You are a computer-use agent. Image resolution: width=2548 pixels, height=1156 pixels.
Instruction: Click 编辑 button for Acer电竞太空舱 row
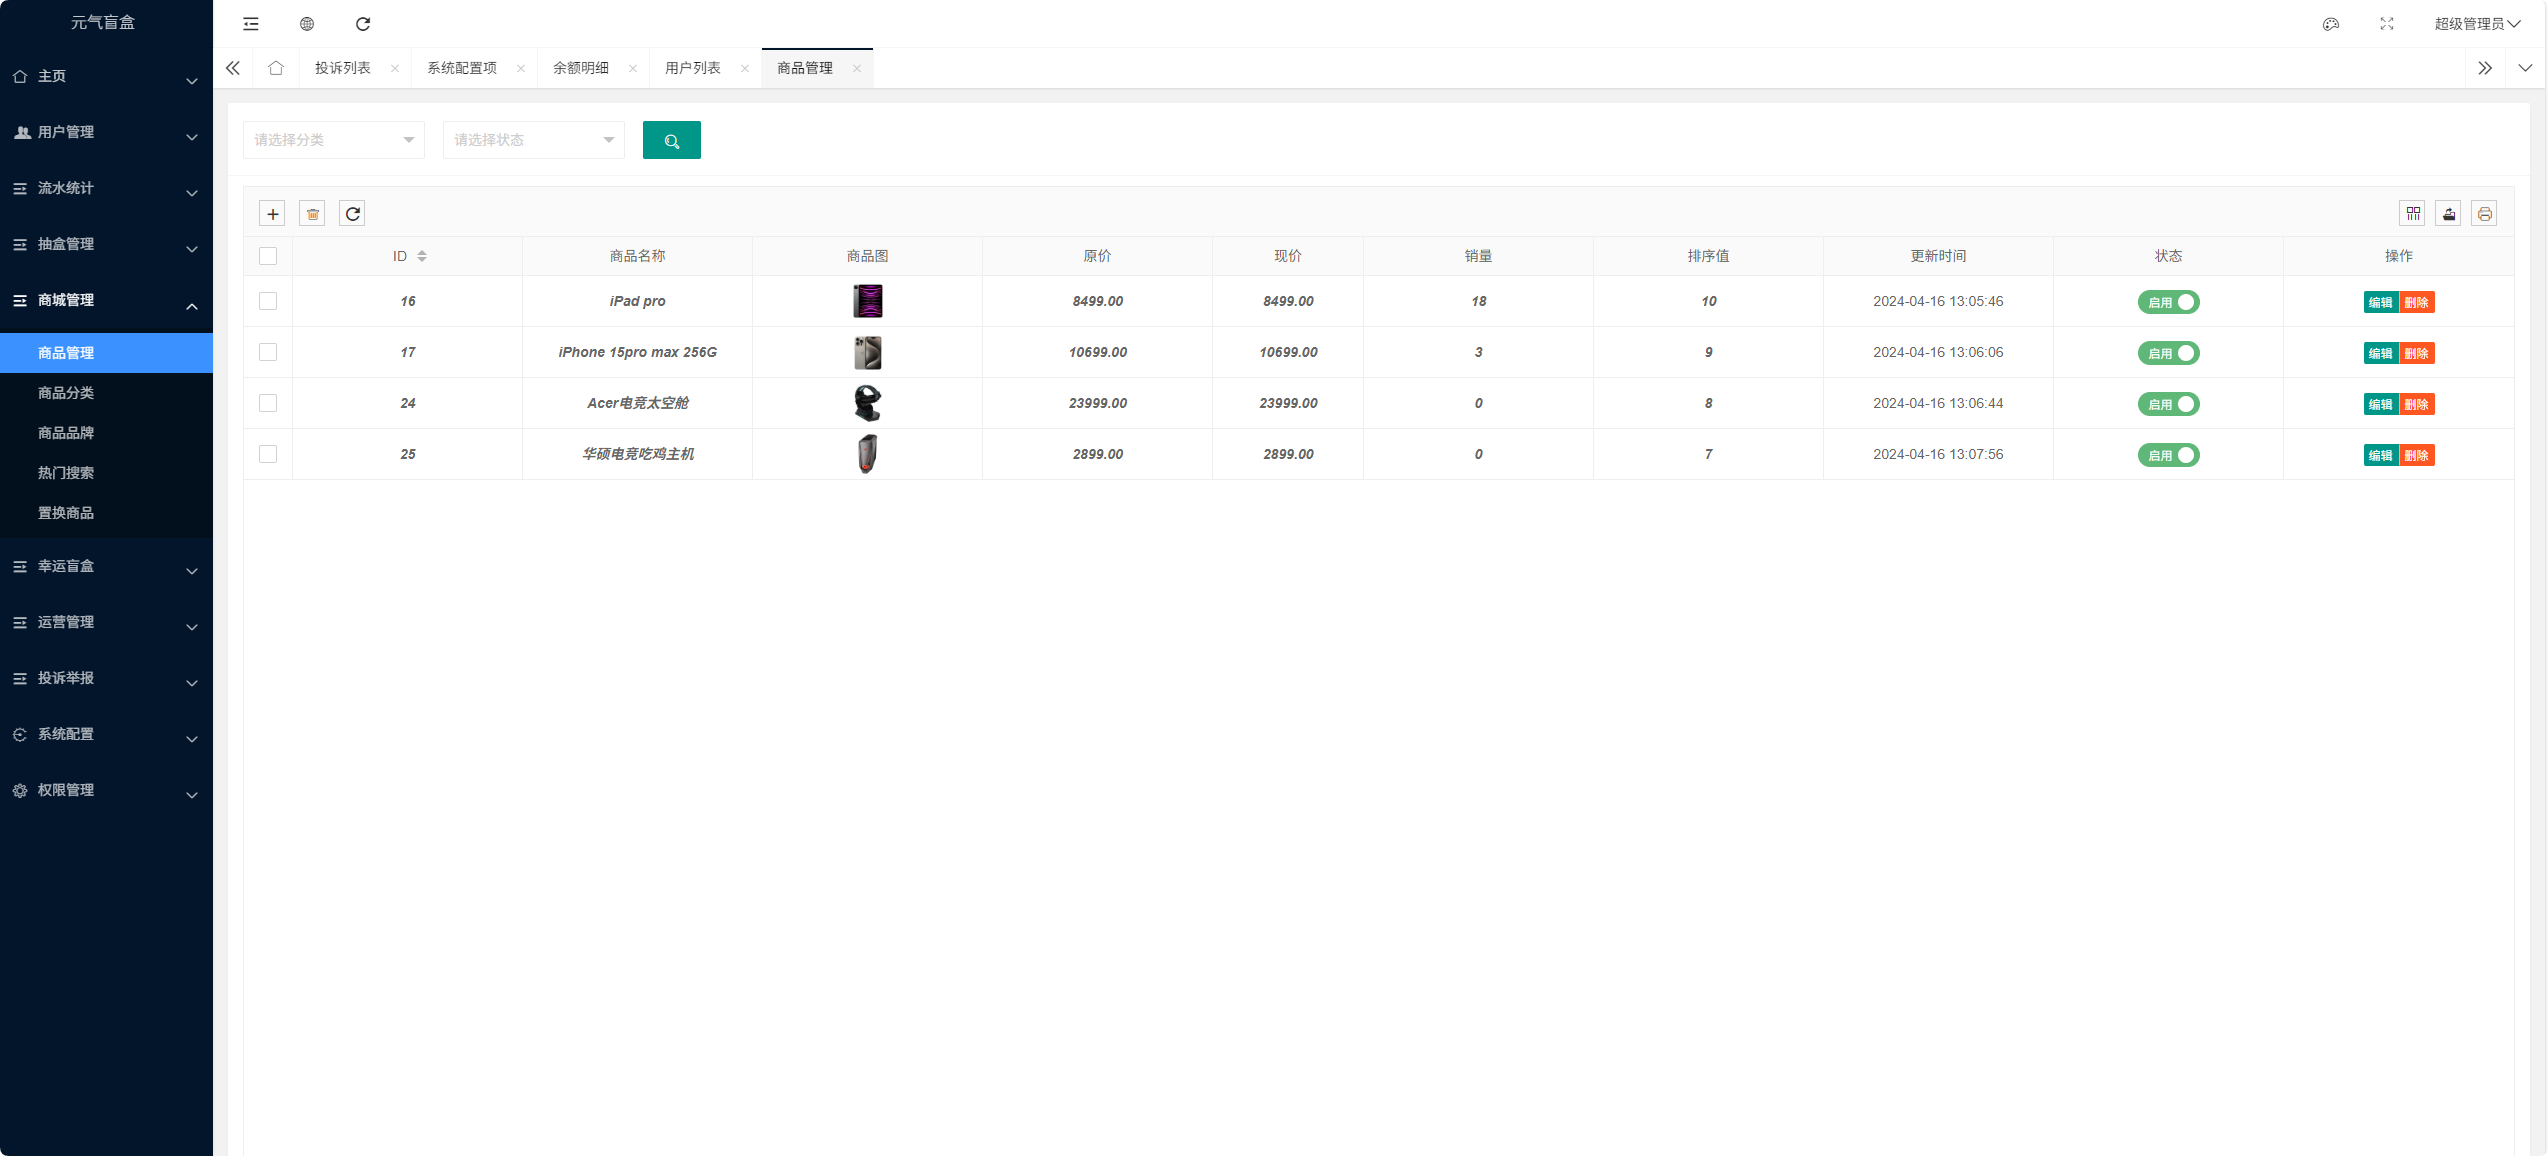(x=2380, y=404)
